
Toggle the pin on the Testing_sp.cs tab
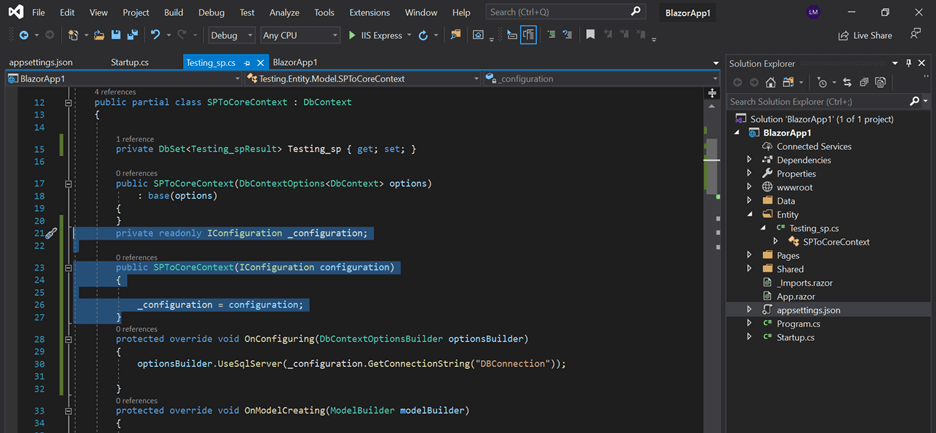pyautogui.click(x=246, y=62)
